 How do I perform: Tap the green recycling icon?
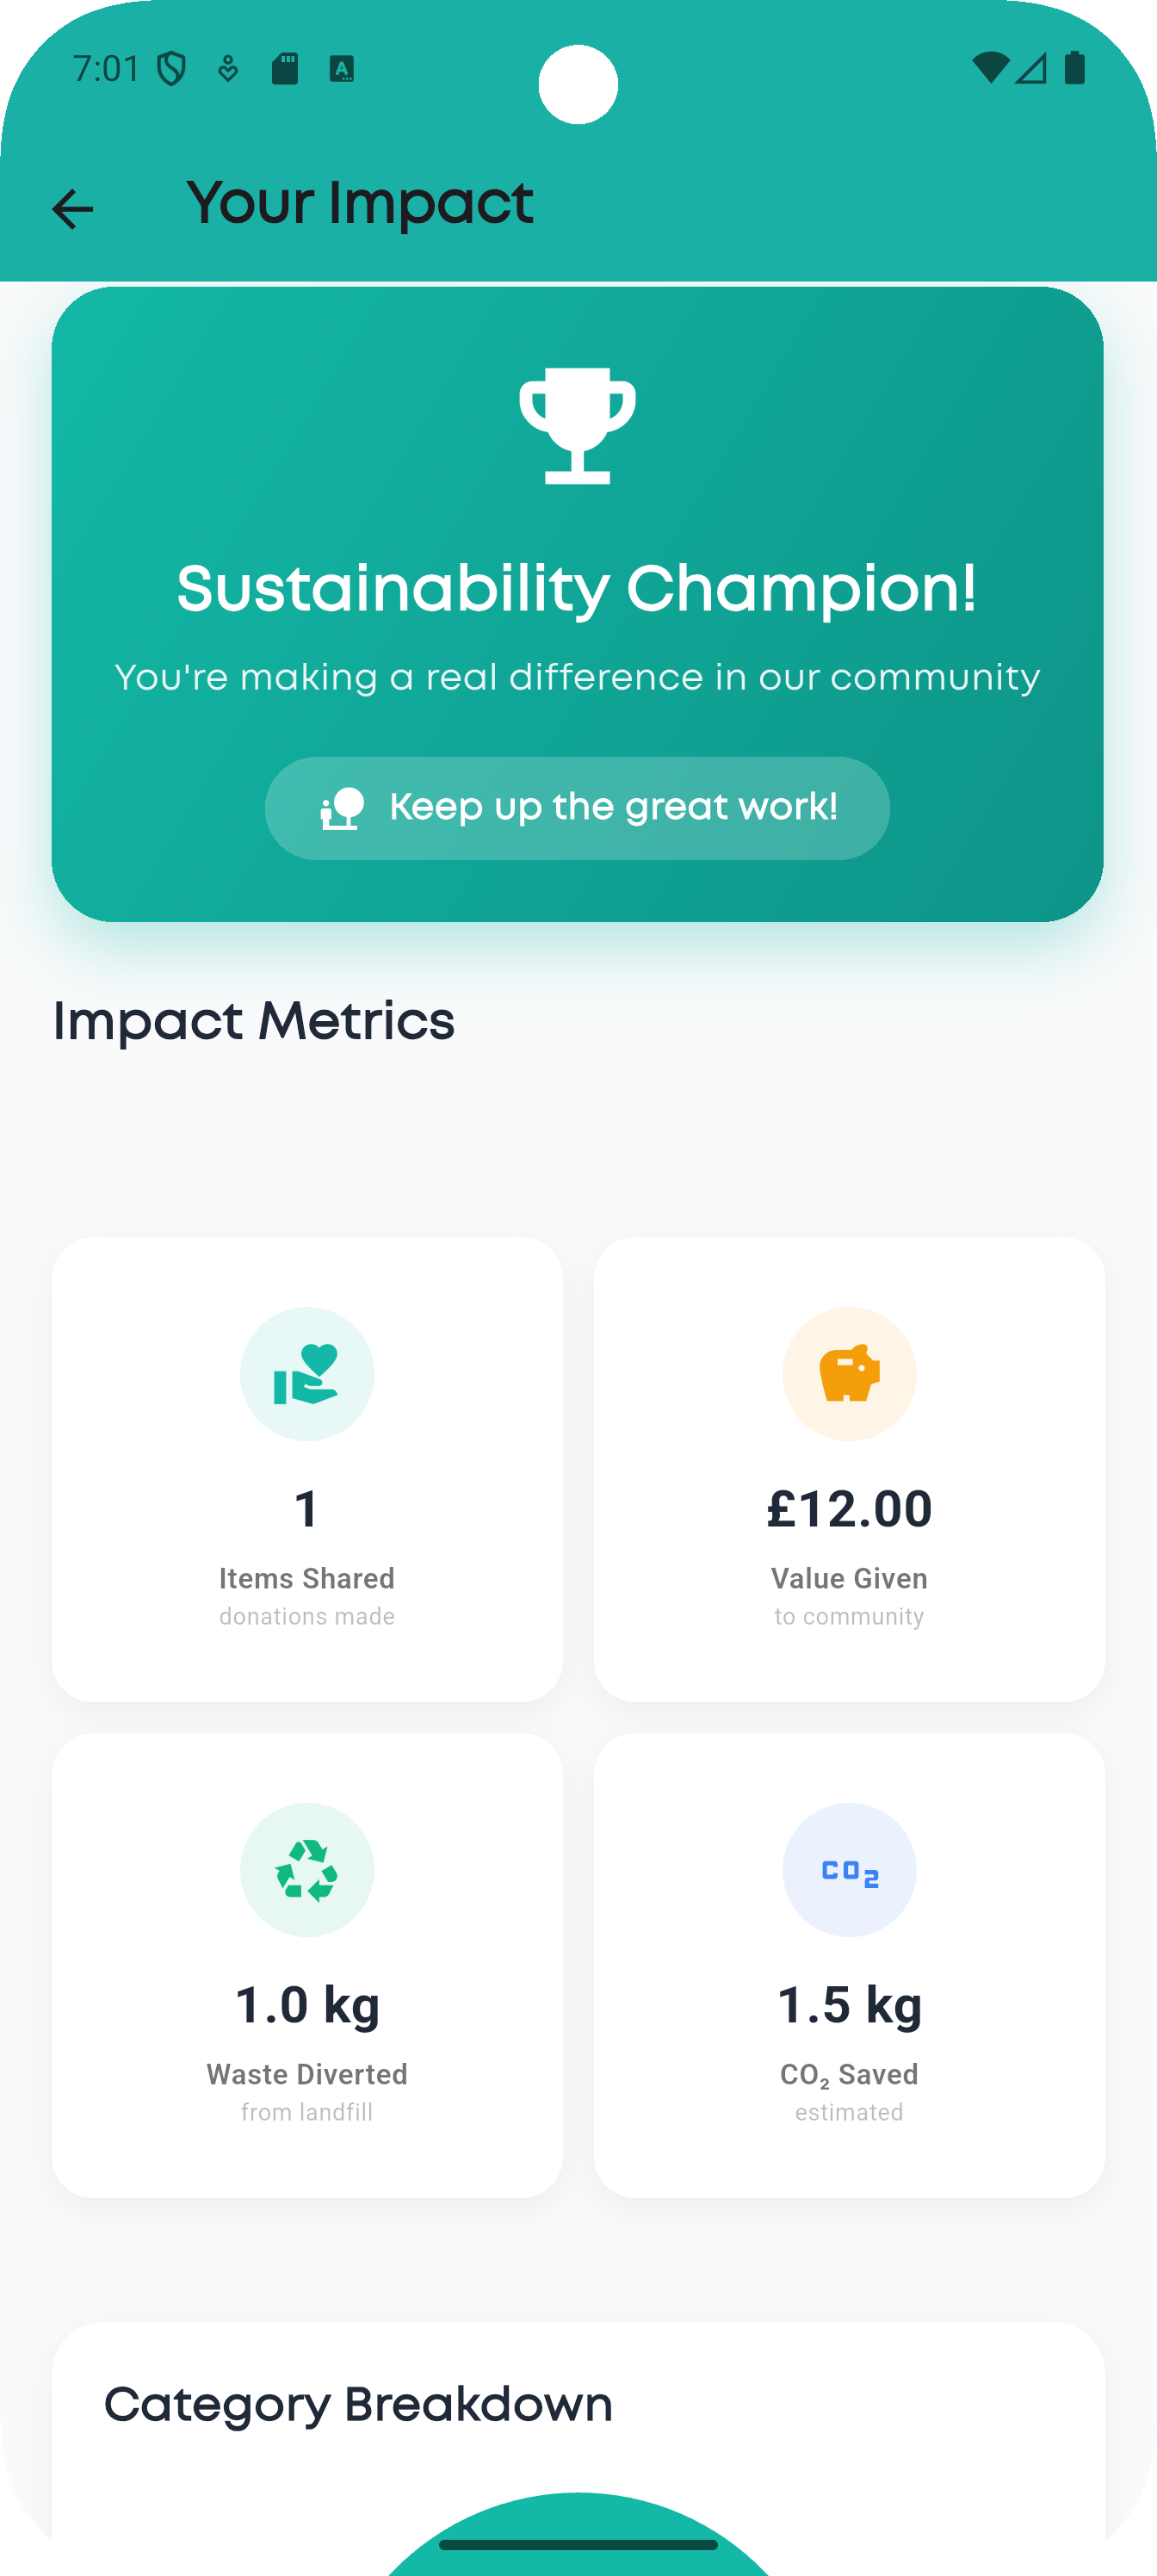coord(307,1869)
